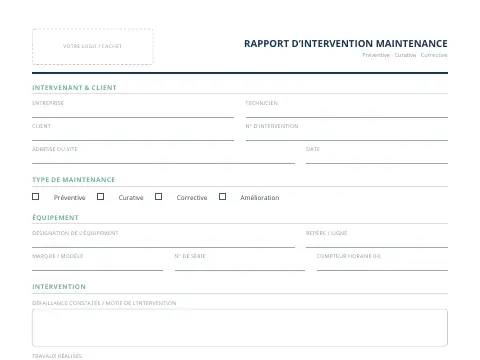The height and width of the screenshot is (360, 480).
Task: Select the Adresse du site field
Action: 163,159
